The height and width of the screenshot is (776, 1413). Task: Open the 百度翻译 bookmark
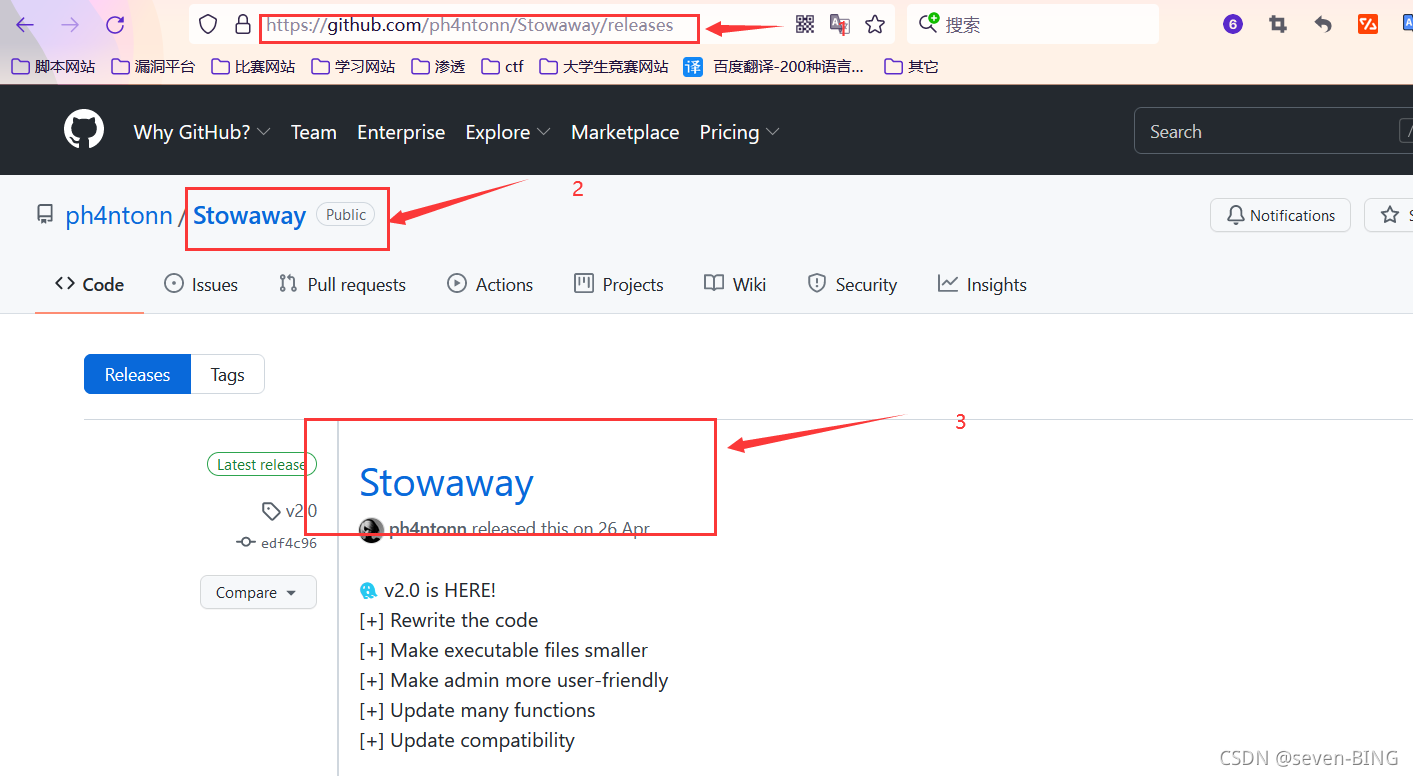pos(774,67)
